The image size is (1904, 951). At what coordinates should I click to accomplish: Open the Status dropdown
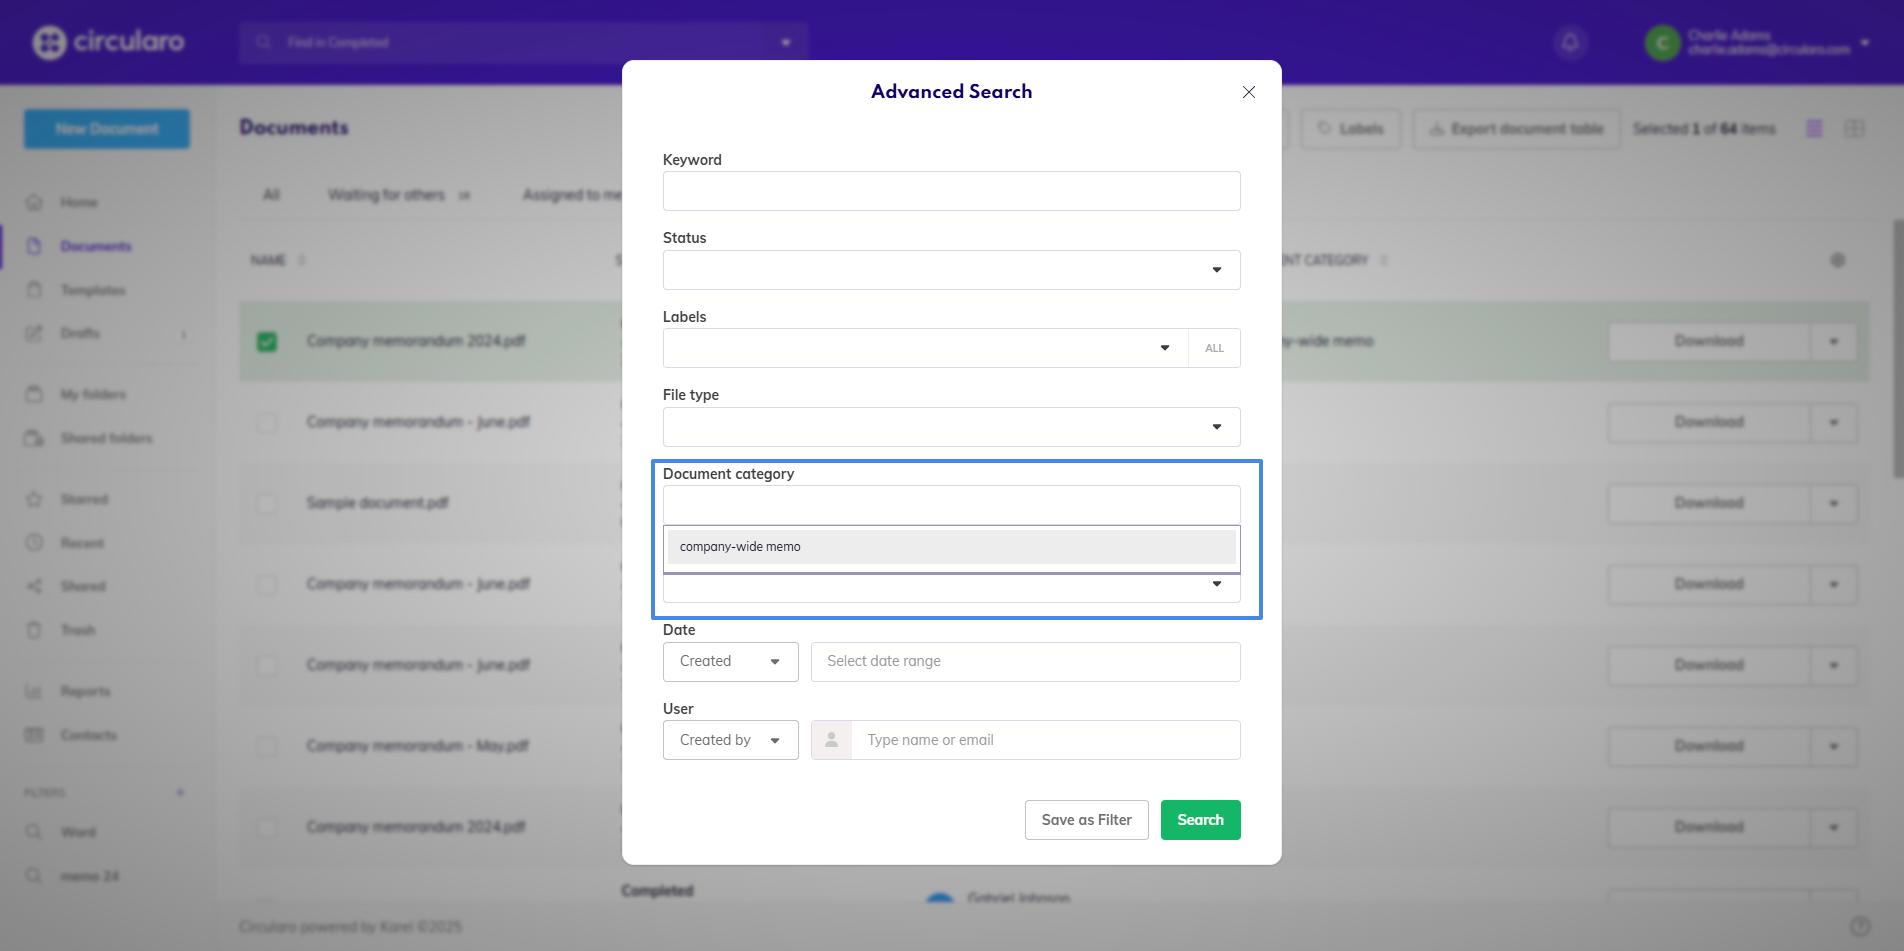(951, 270)
